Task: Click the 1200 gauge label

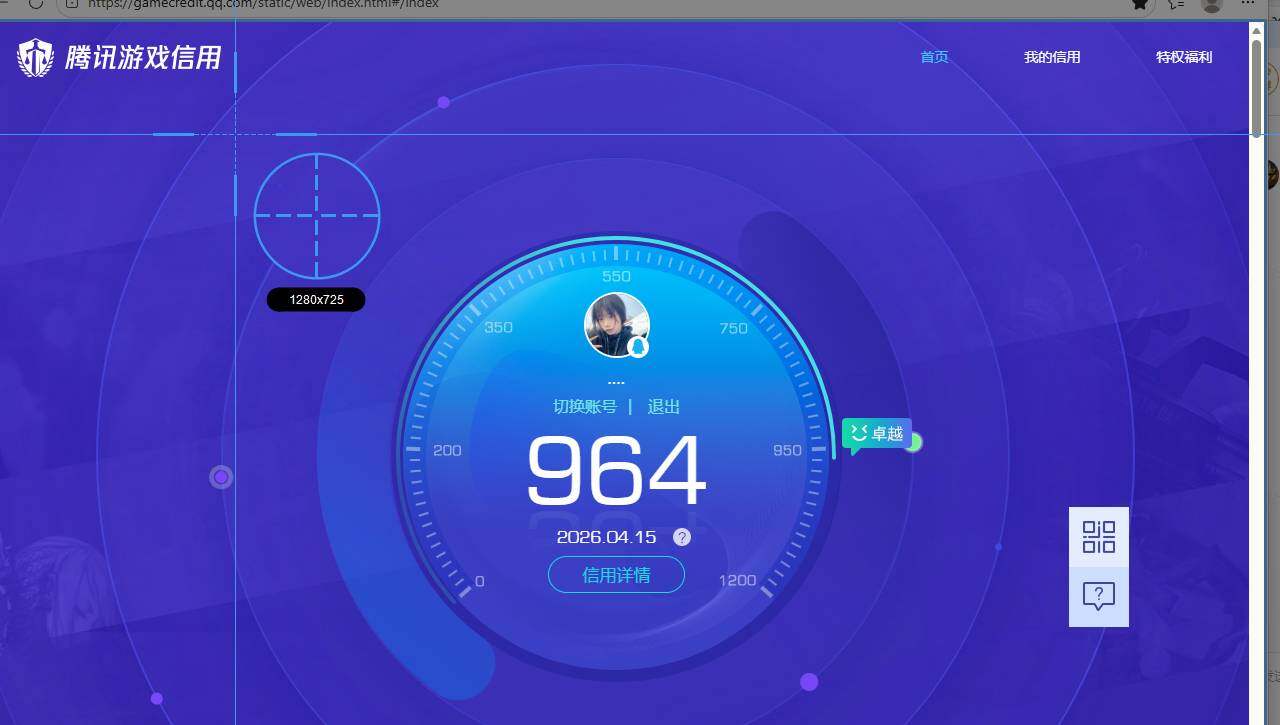Action: (x=737, y=580)
